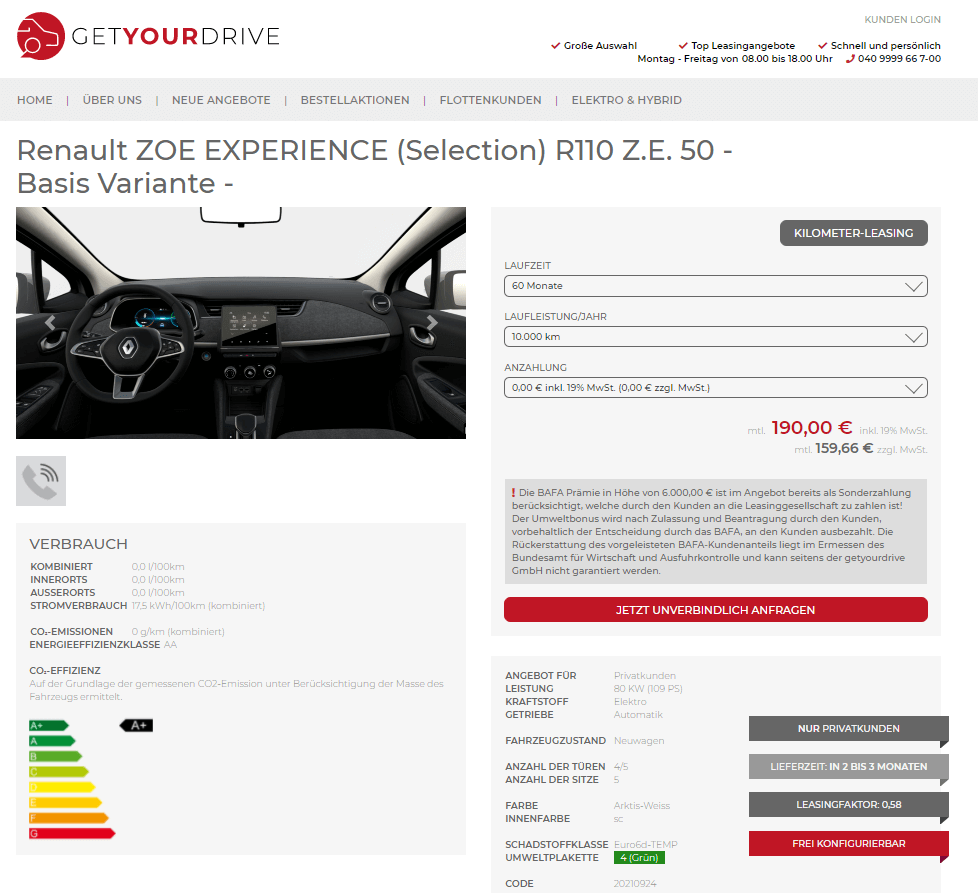This screenshot has height=893, width=978.
Task: Click the 159,66 € net price
Action: (844, 448)
